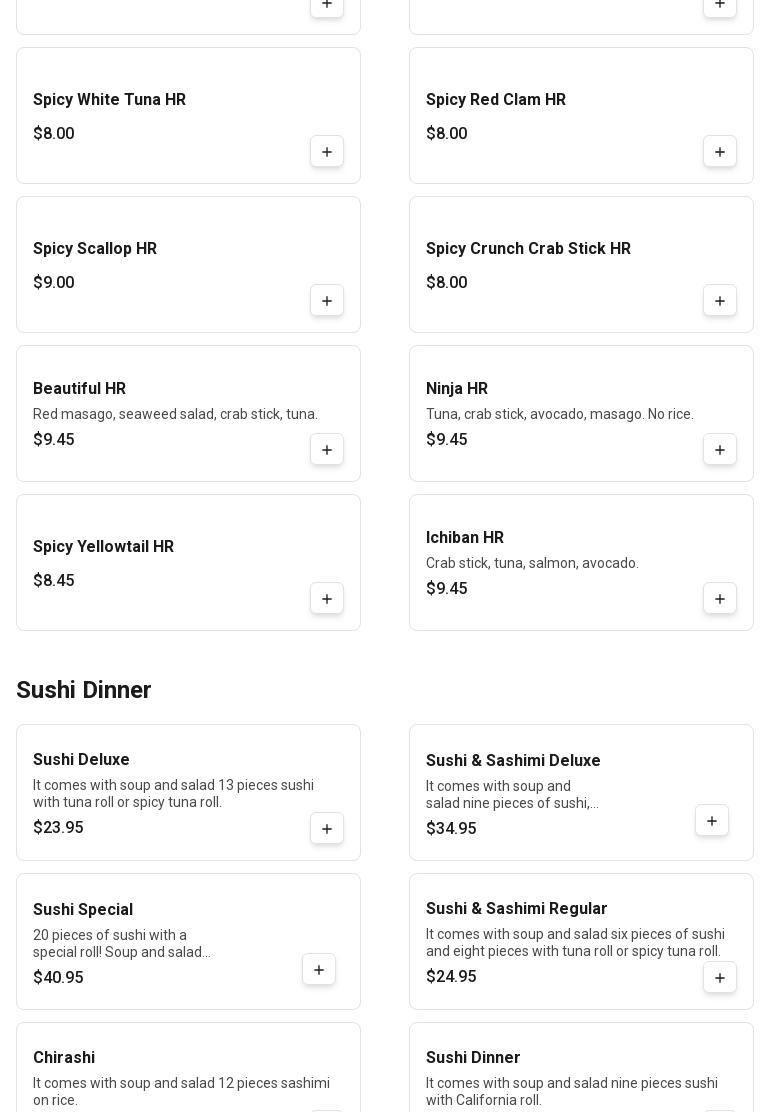Screen dimensions: 770x1112
Task: Open Beautiful HR item description
Action: pos(175,413)
